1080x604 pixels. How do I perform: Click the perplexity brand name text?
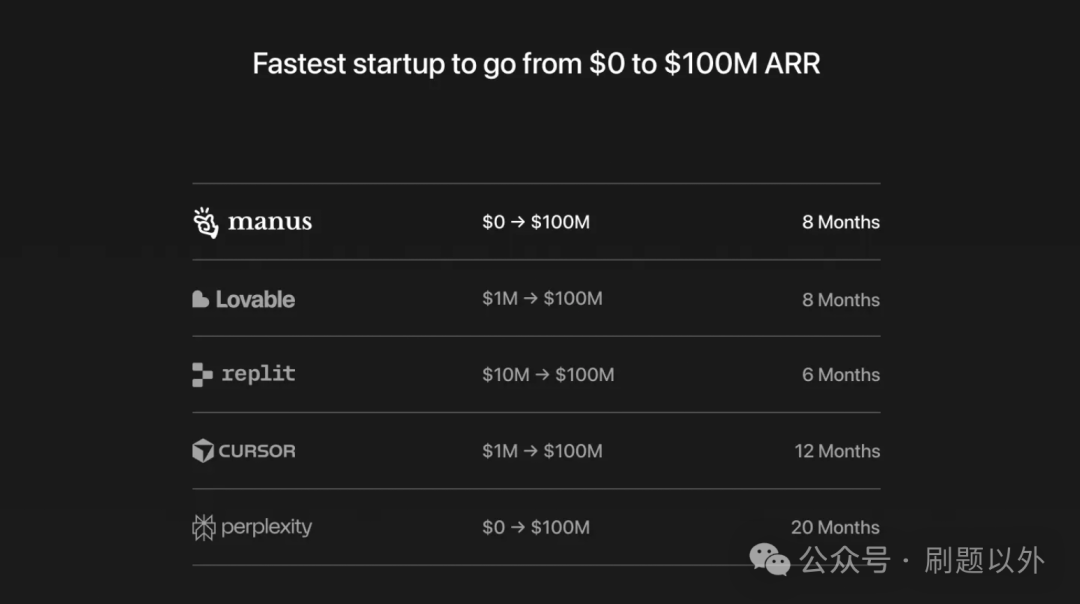pyautogui.click(x=267, y=527)
